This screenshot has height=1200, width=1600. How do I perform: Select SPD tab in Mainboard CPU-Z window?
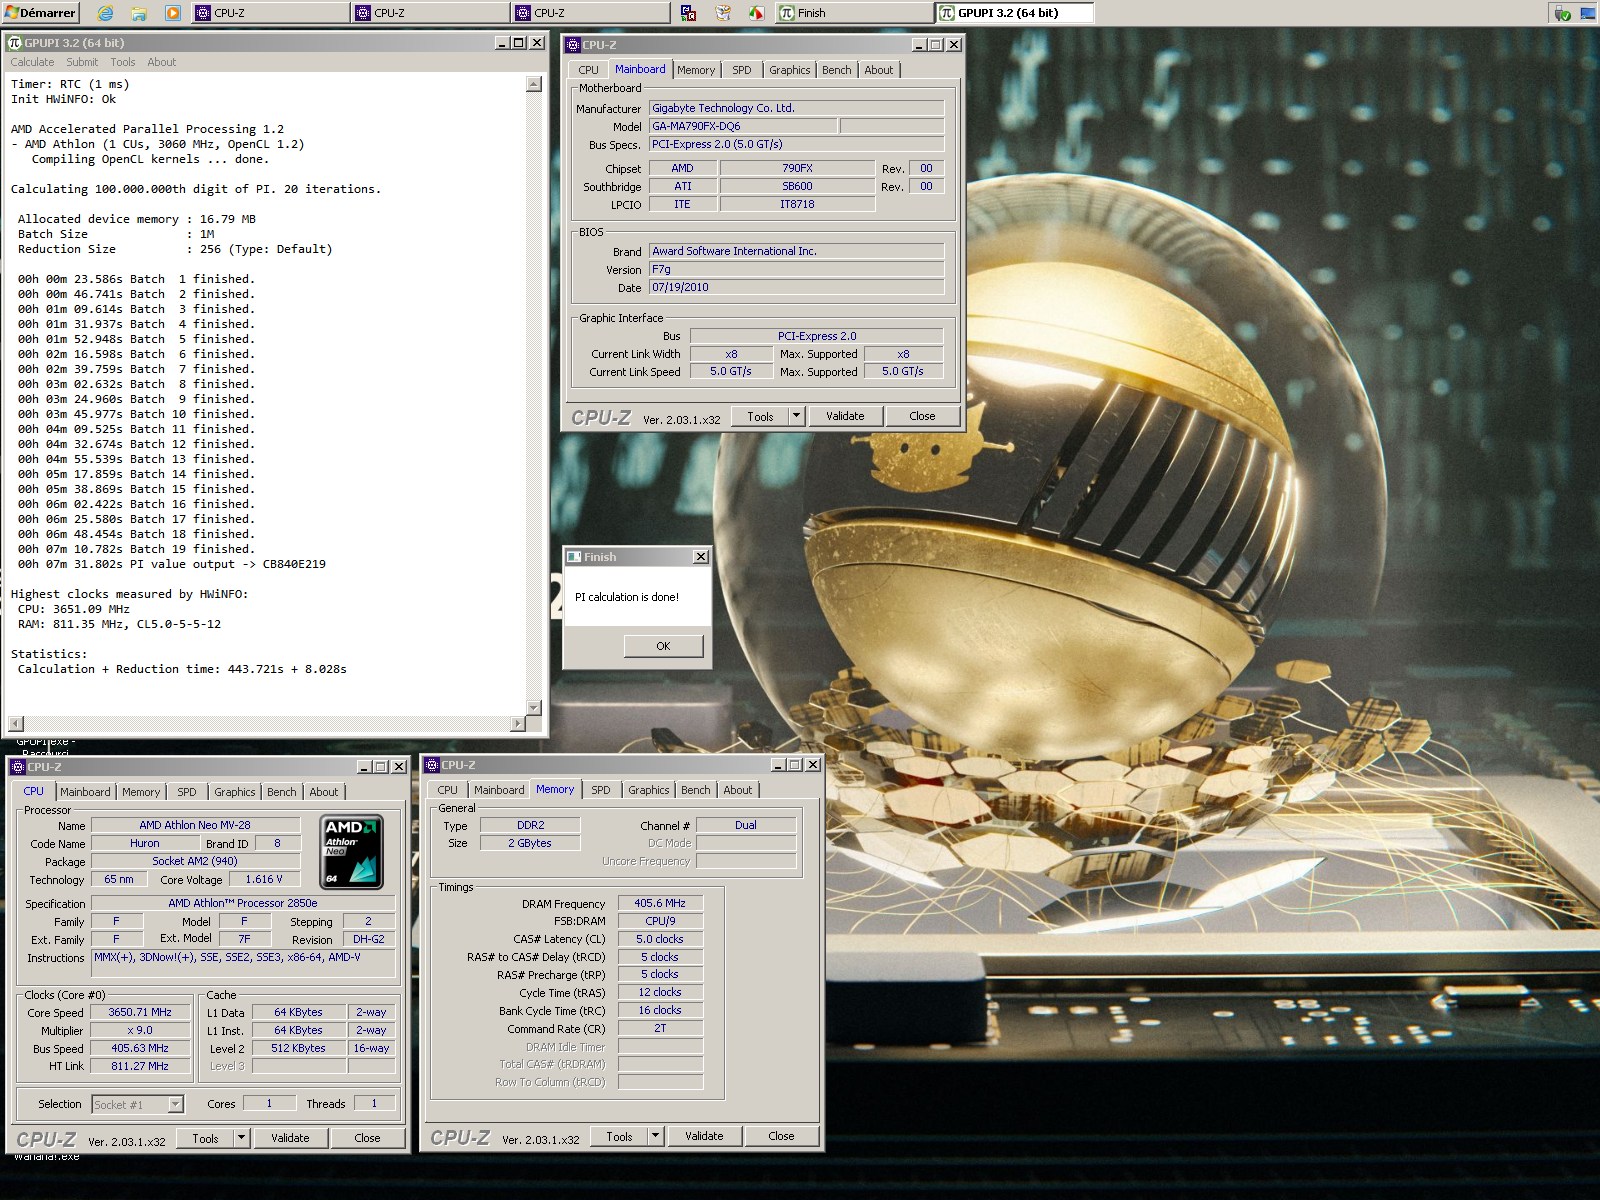pyautogui.click(x=741, y=70)
